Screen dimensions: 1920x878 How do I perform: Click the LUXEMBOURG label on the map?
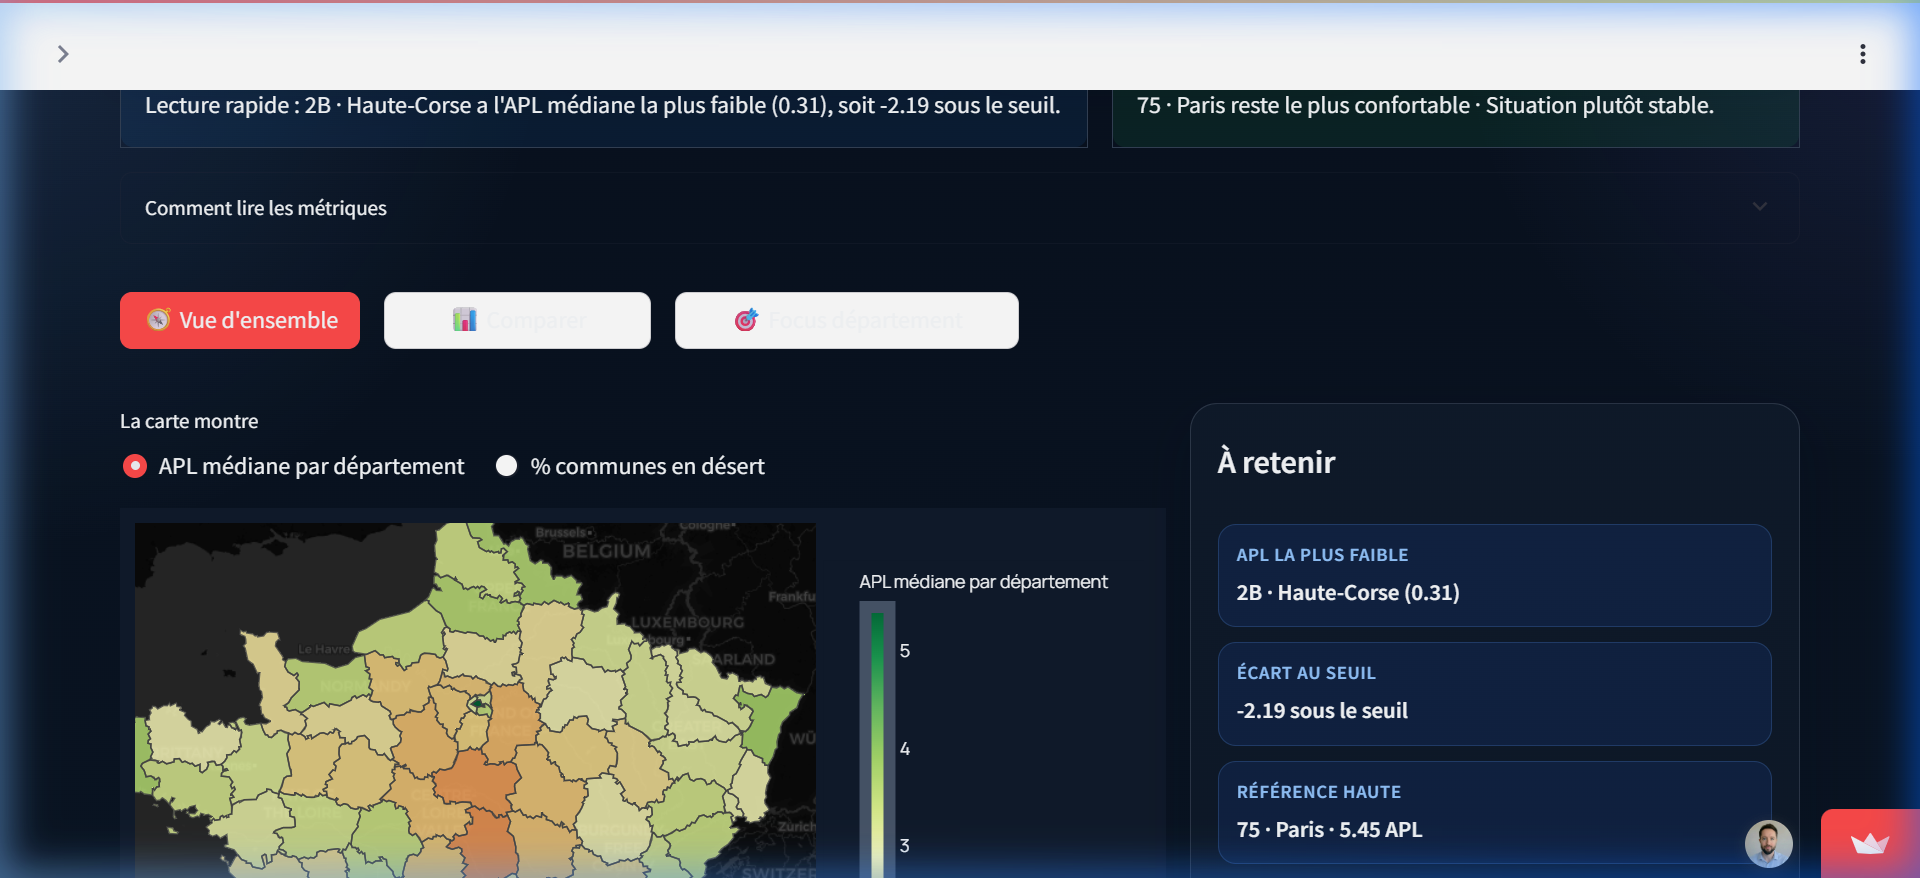click(687, 622)
